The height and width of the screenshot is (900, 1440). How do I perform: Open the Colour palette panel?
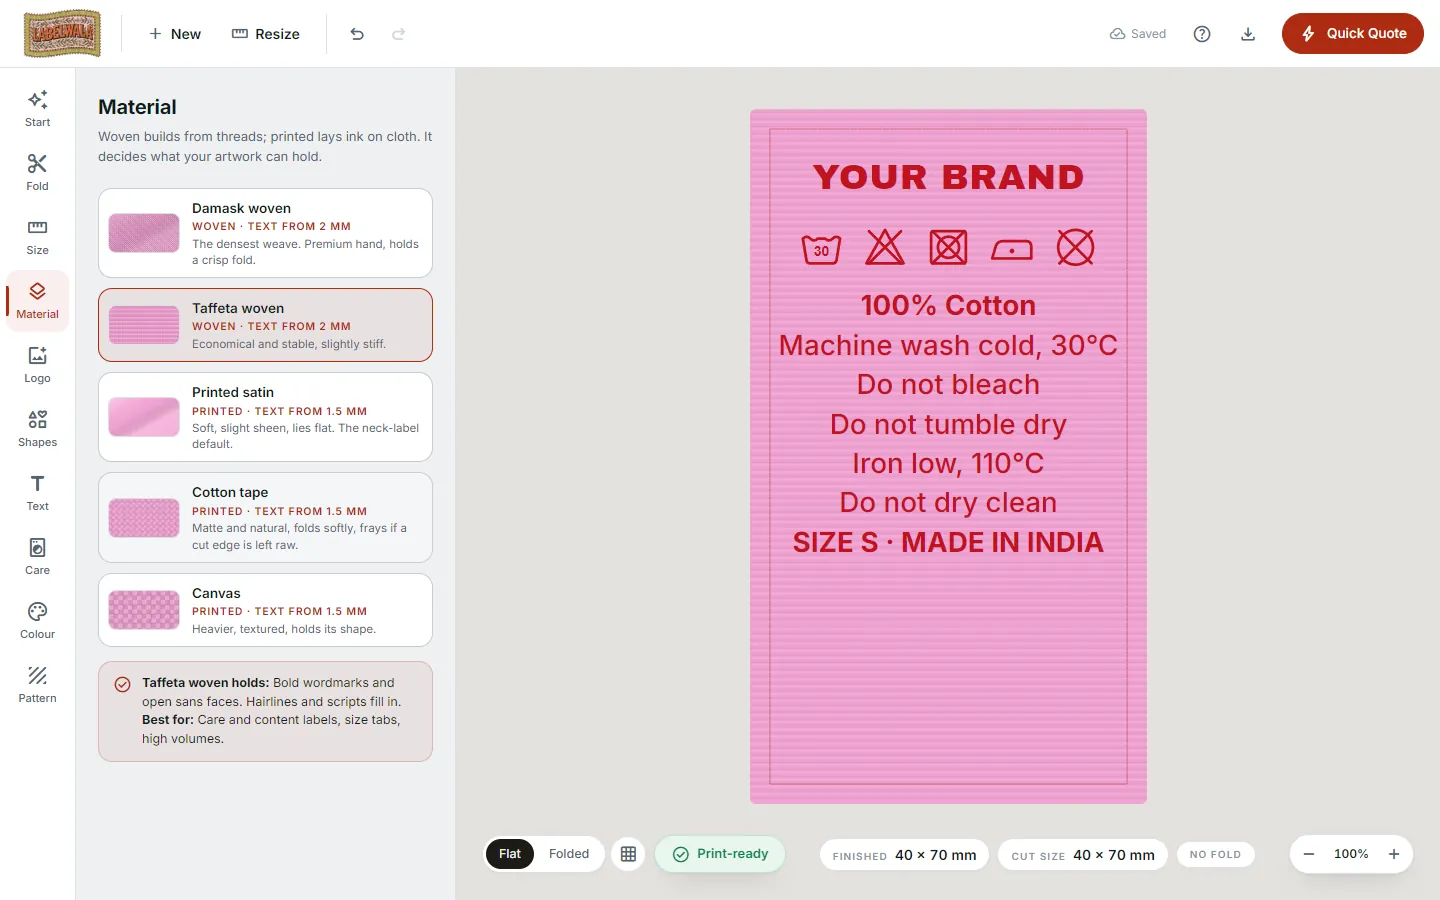tap(37, 621)
